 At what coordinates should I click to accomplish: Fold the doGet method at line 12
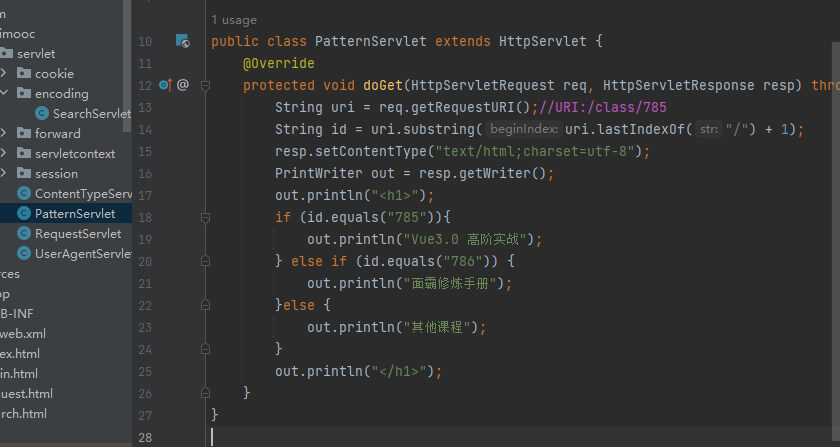tap(205, 85)
